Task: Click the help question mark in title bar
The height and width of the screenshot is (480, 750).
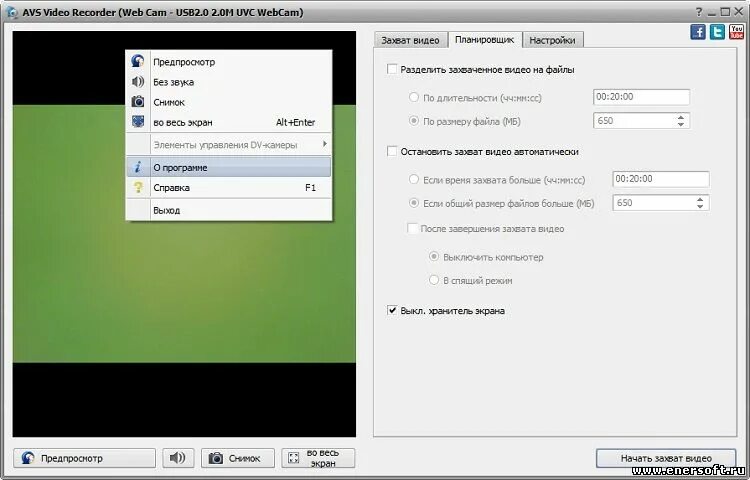Action: coord(699,12)
